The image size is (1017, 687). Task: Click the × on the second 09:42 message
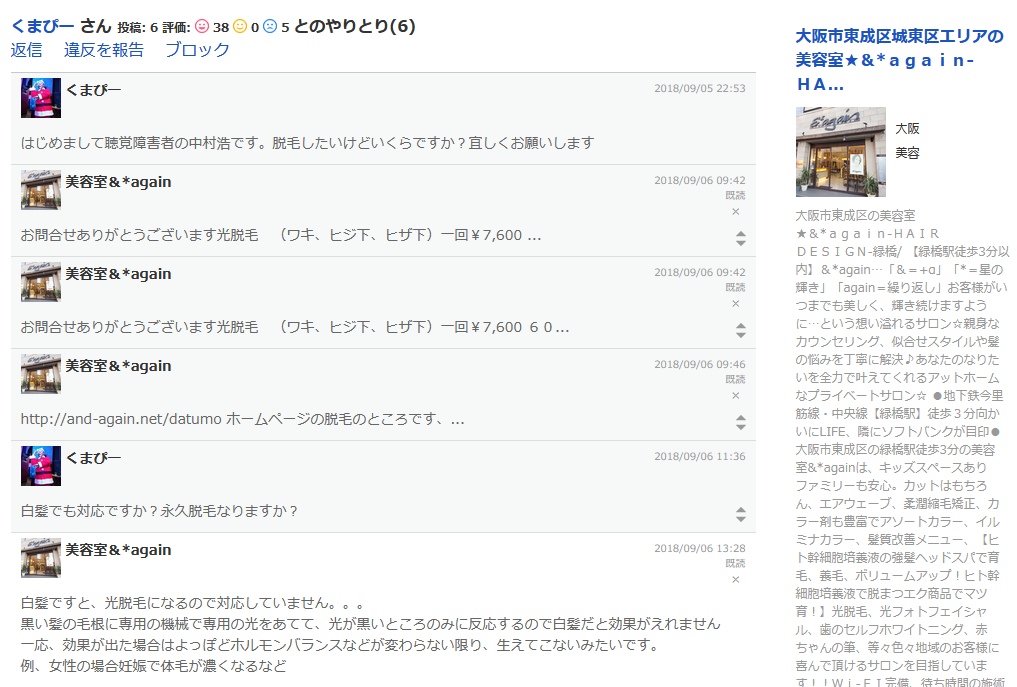tap(736, 304)
